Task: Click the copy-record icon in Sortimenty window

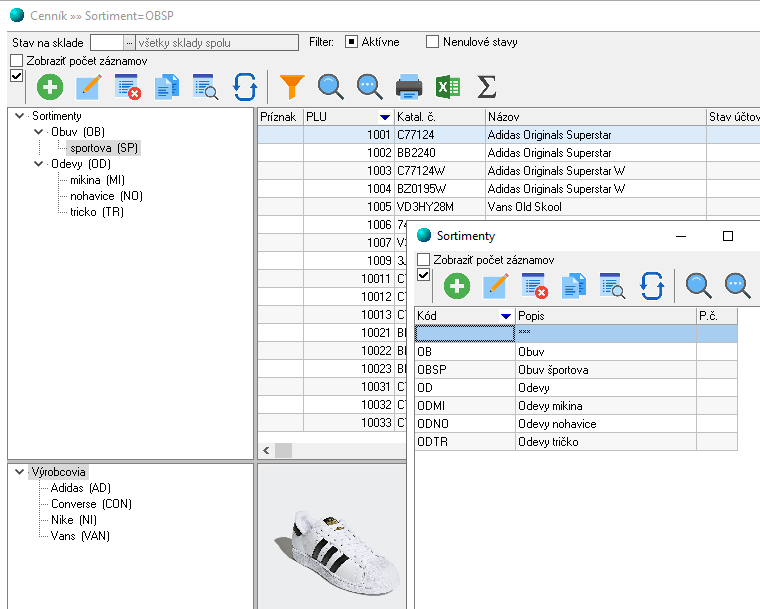Action: (x=573, y=286)
